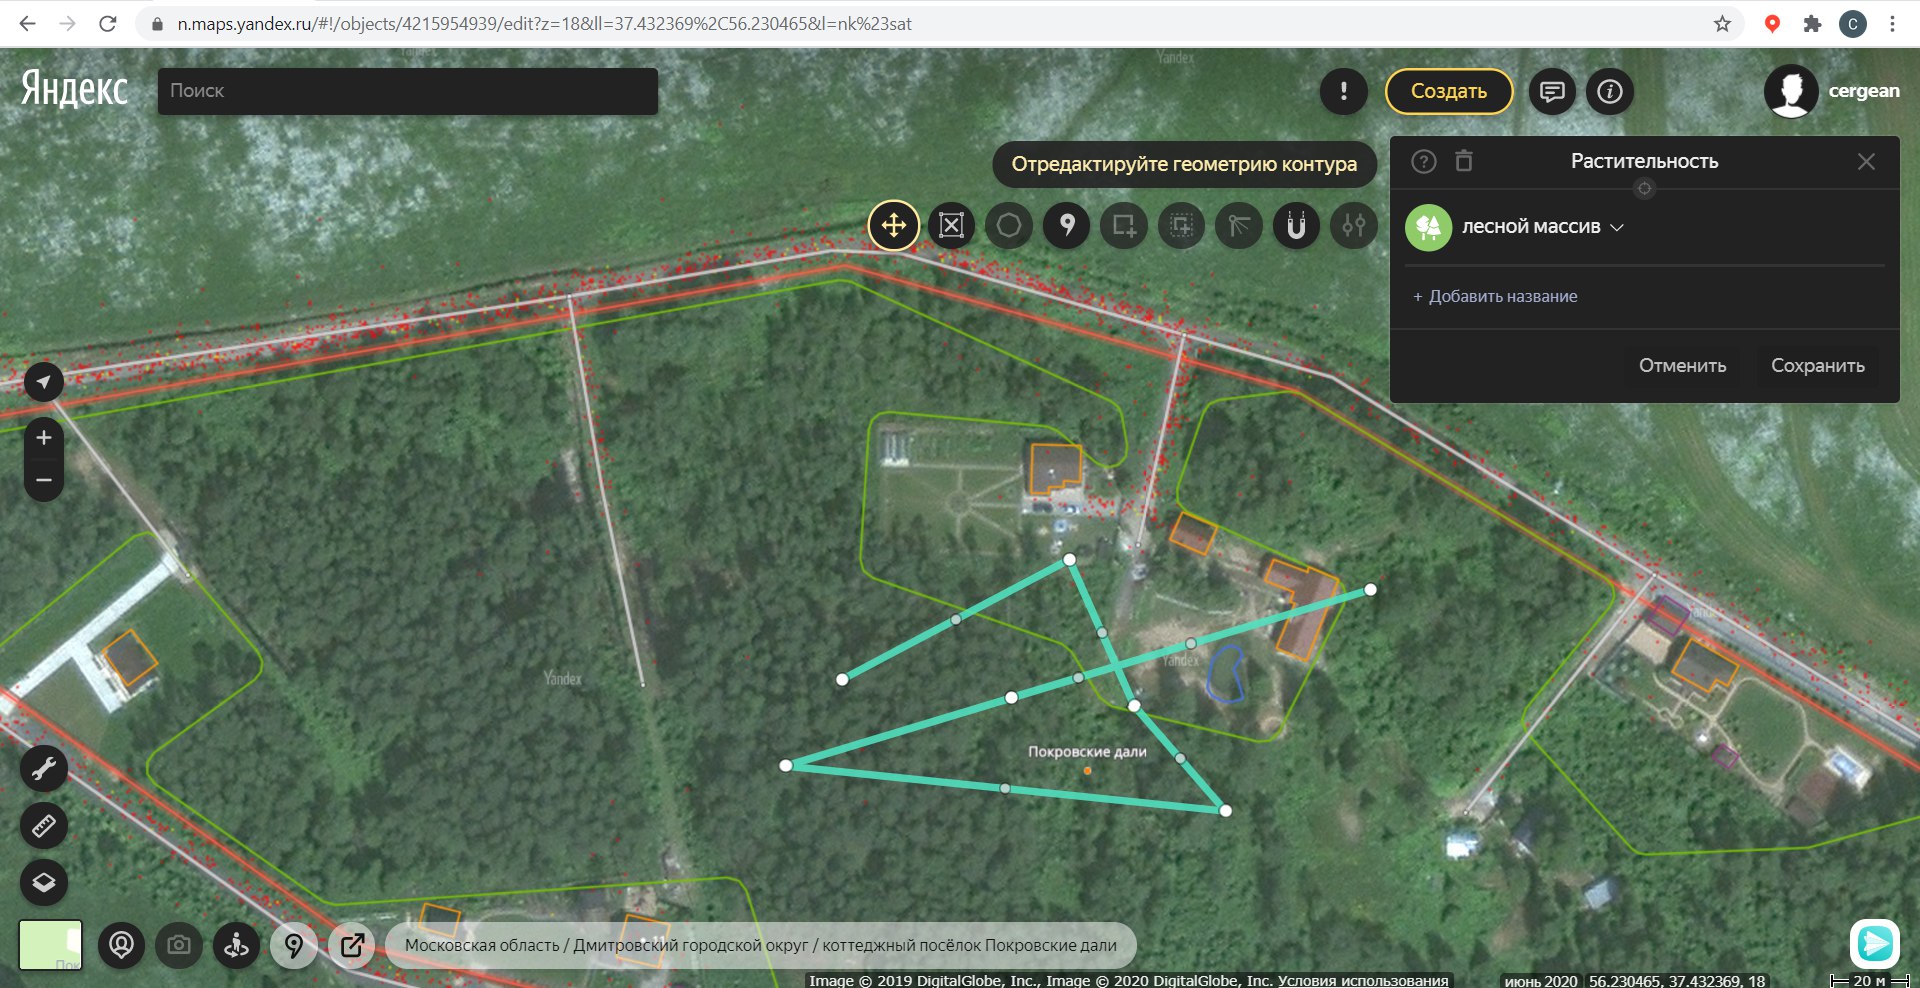The height and width of the screenshot is (988, 1920).
Task: Click the Московская область breadcrumb
Action: tap(482, 945)
